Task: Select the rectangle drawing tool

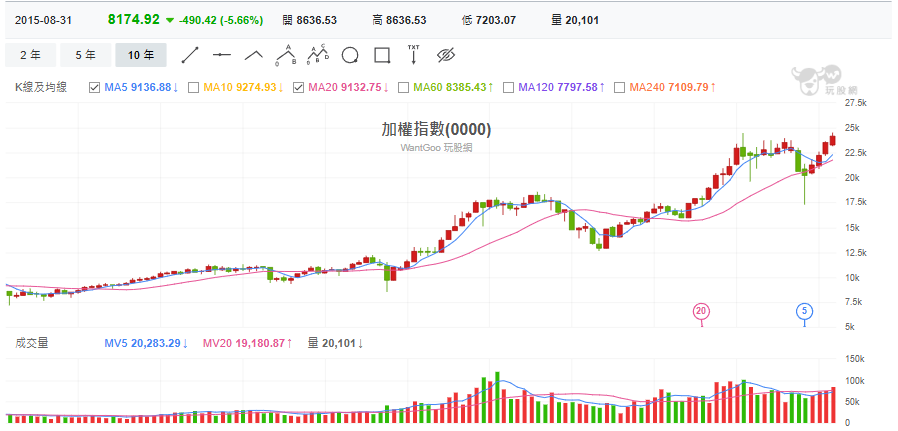Action: click(382, 54)
